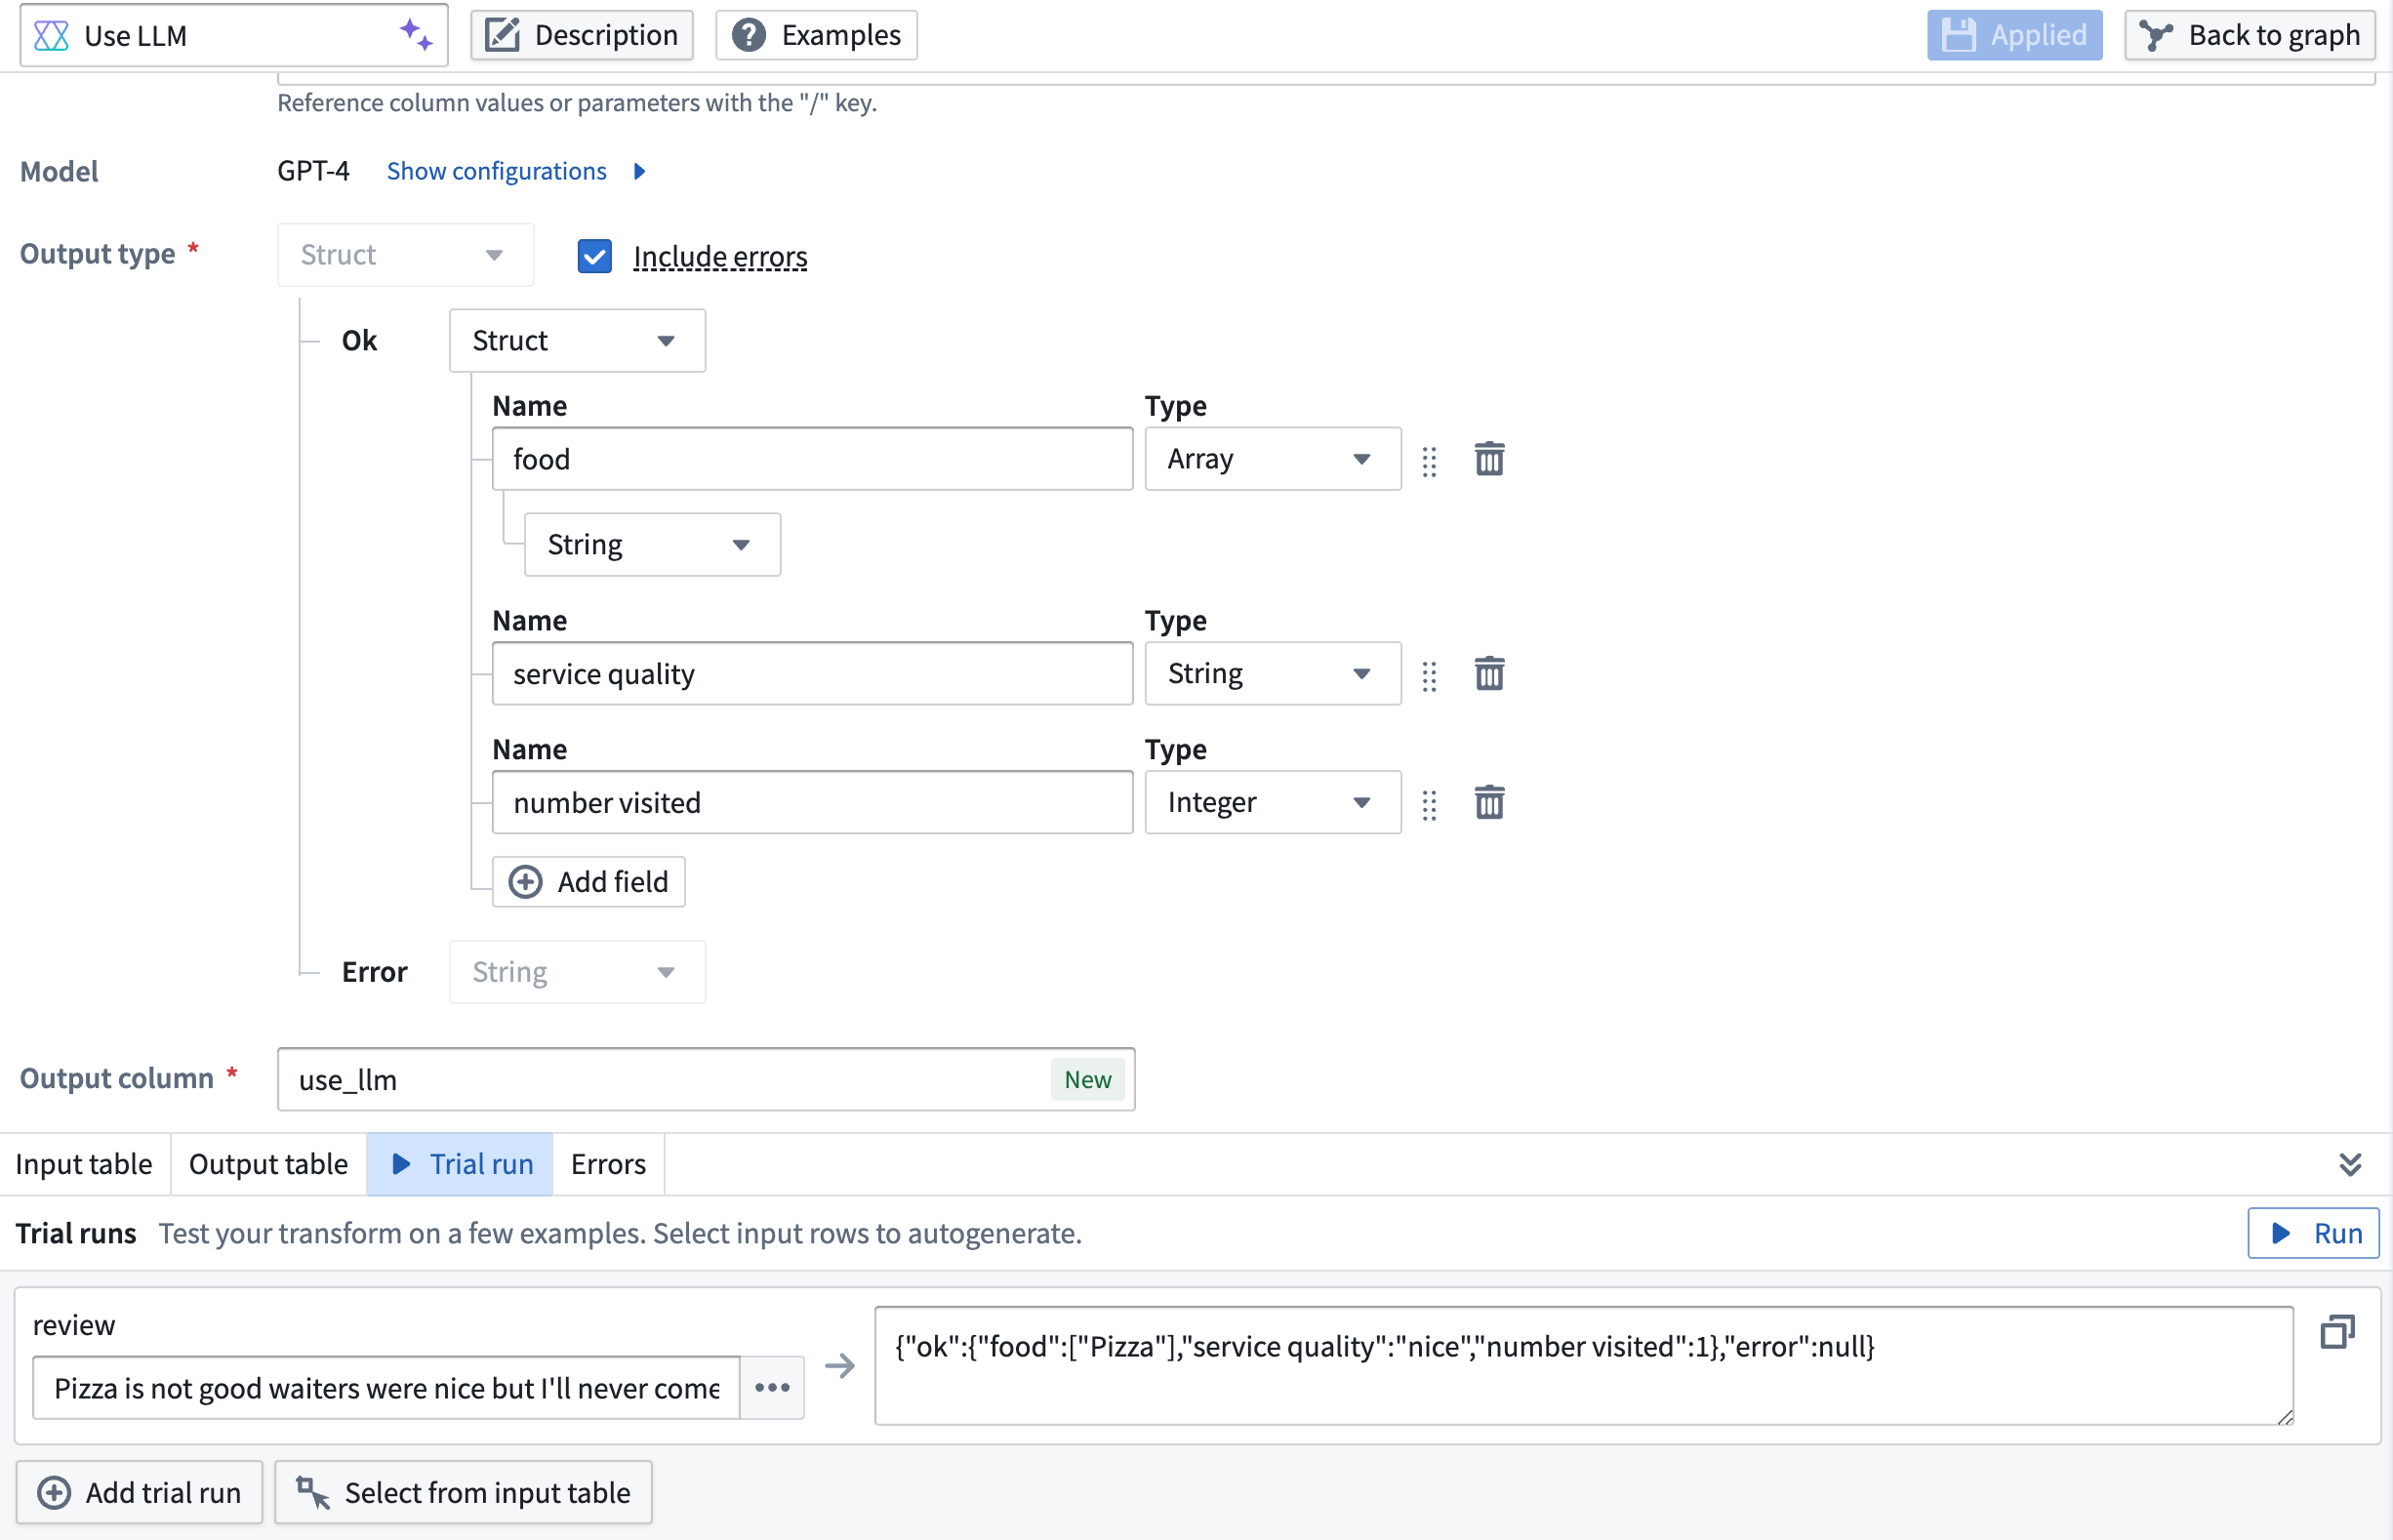Toggle the Include errors checkbox
The image size is (2393, 1540).
594,256
